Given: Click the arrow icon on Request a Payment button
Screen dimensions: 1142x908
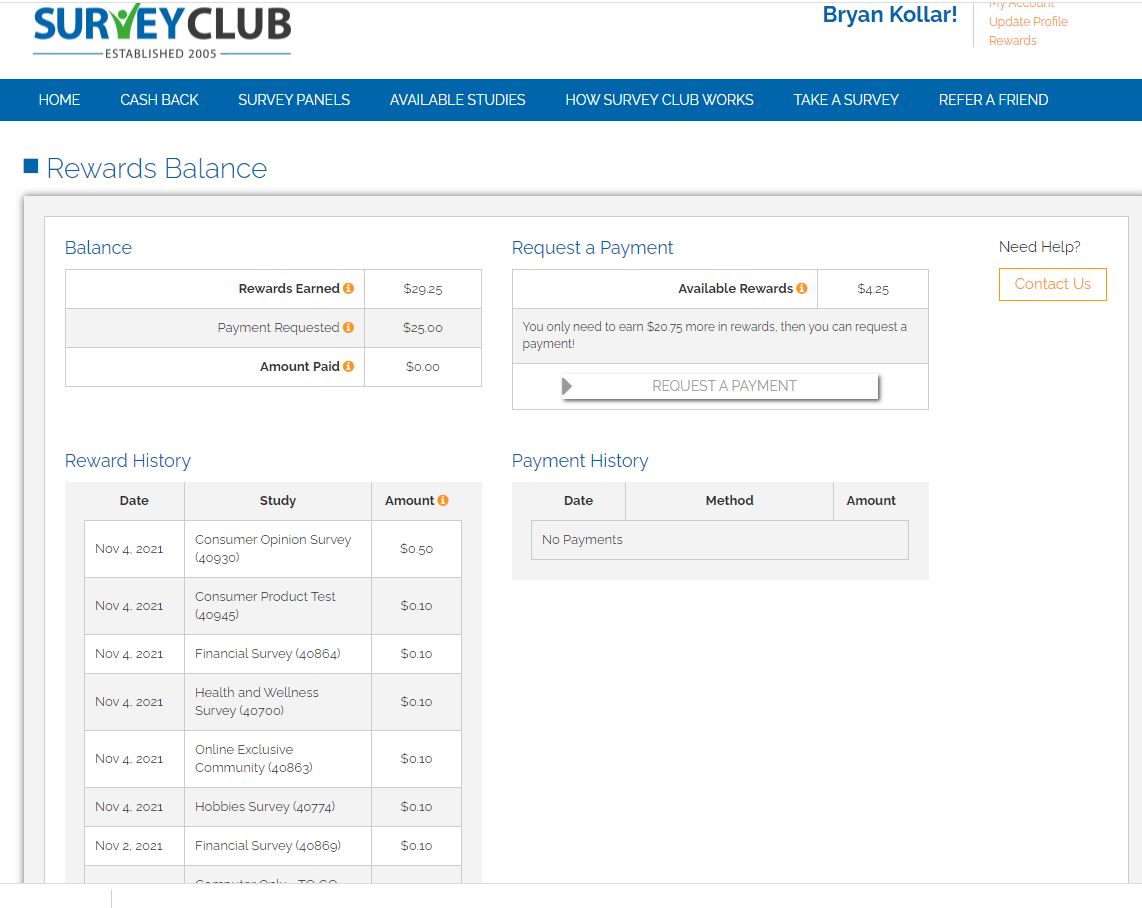Looking at the screenshot, I should point(567,385).
